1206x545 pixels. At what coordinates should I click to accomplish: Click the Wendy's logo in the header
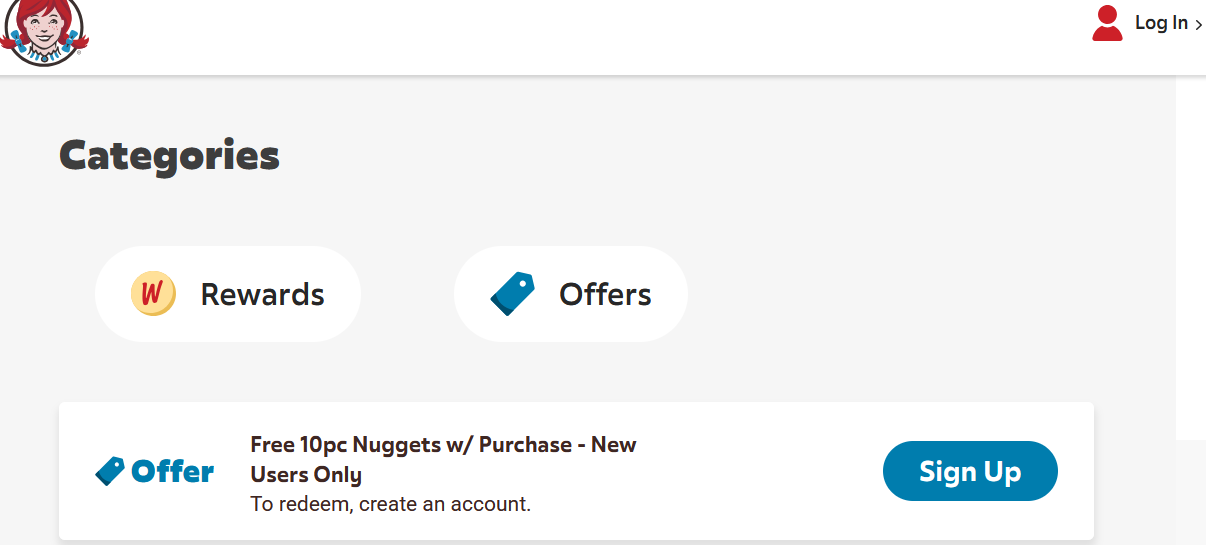click(x=44, y=32)
